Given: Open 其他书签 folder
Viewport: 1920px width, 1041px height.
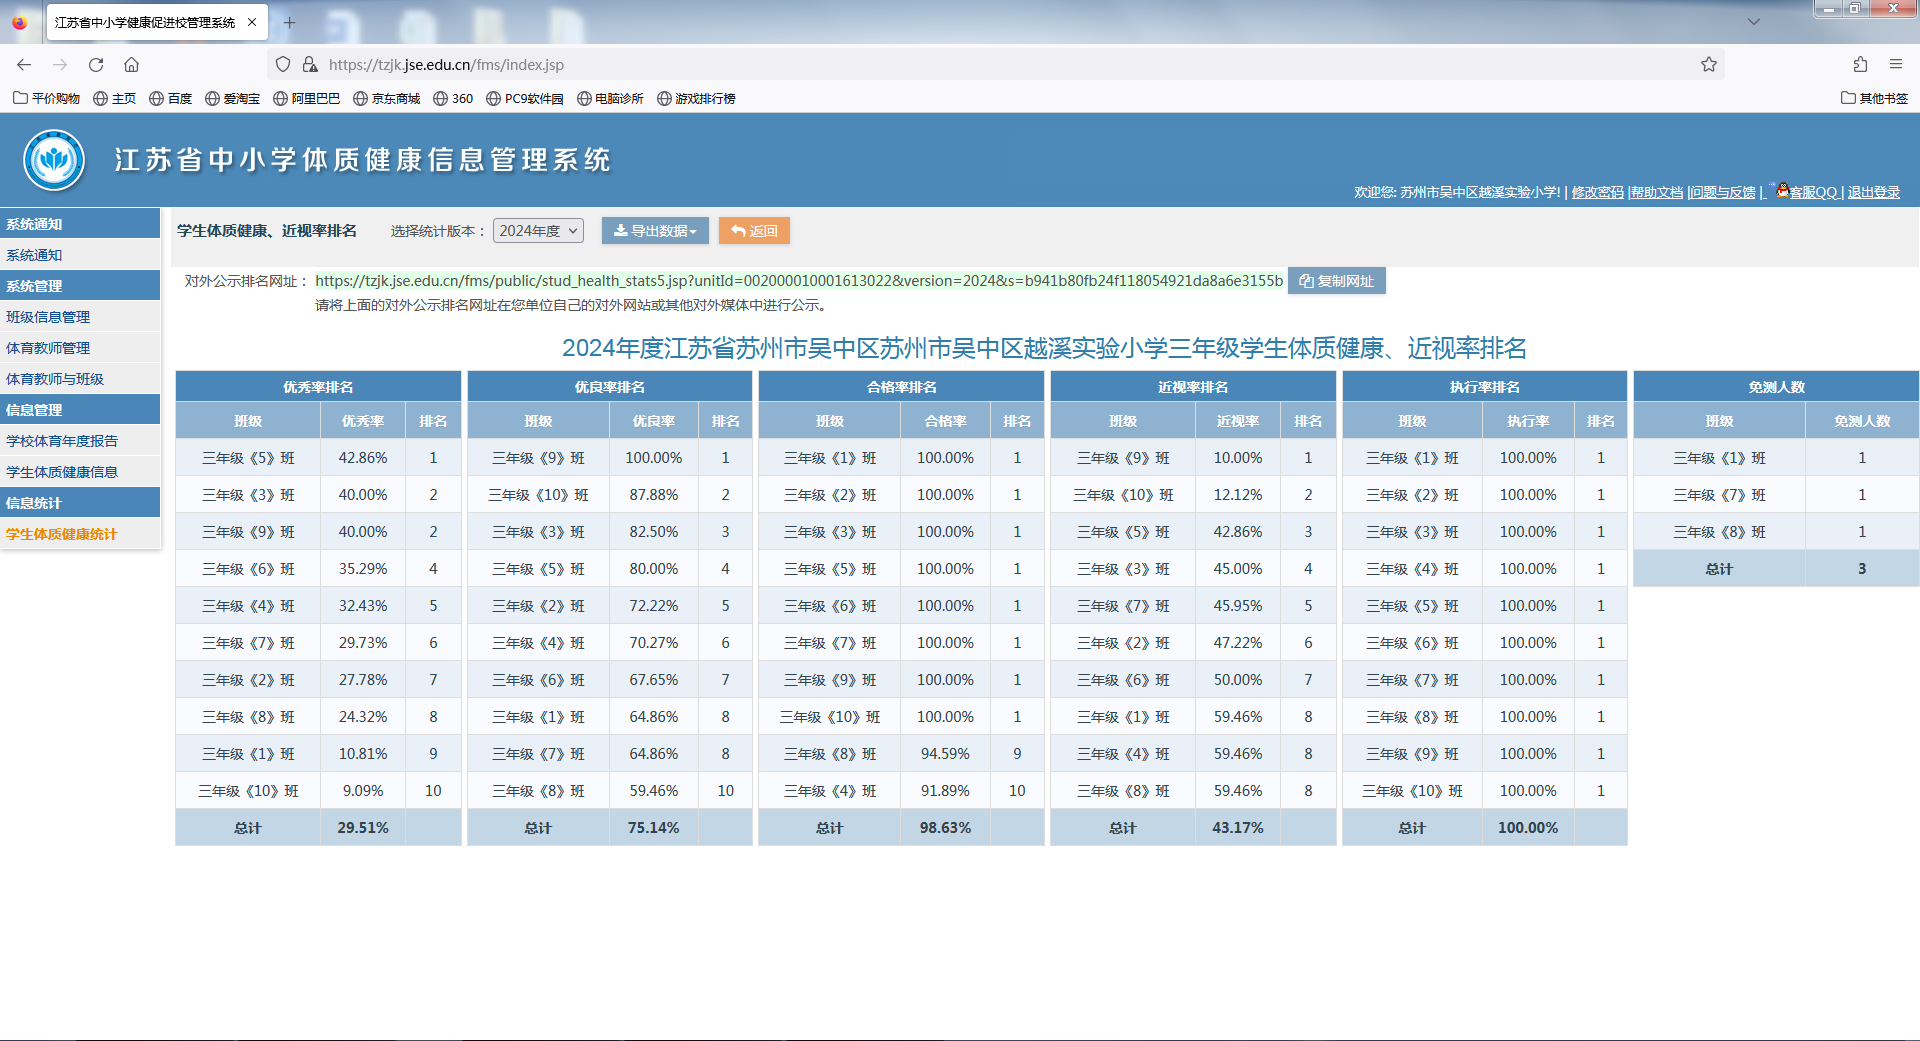Looking at the screenshot, I should [1874, 98].
